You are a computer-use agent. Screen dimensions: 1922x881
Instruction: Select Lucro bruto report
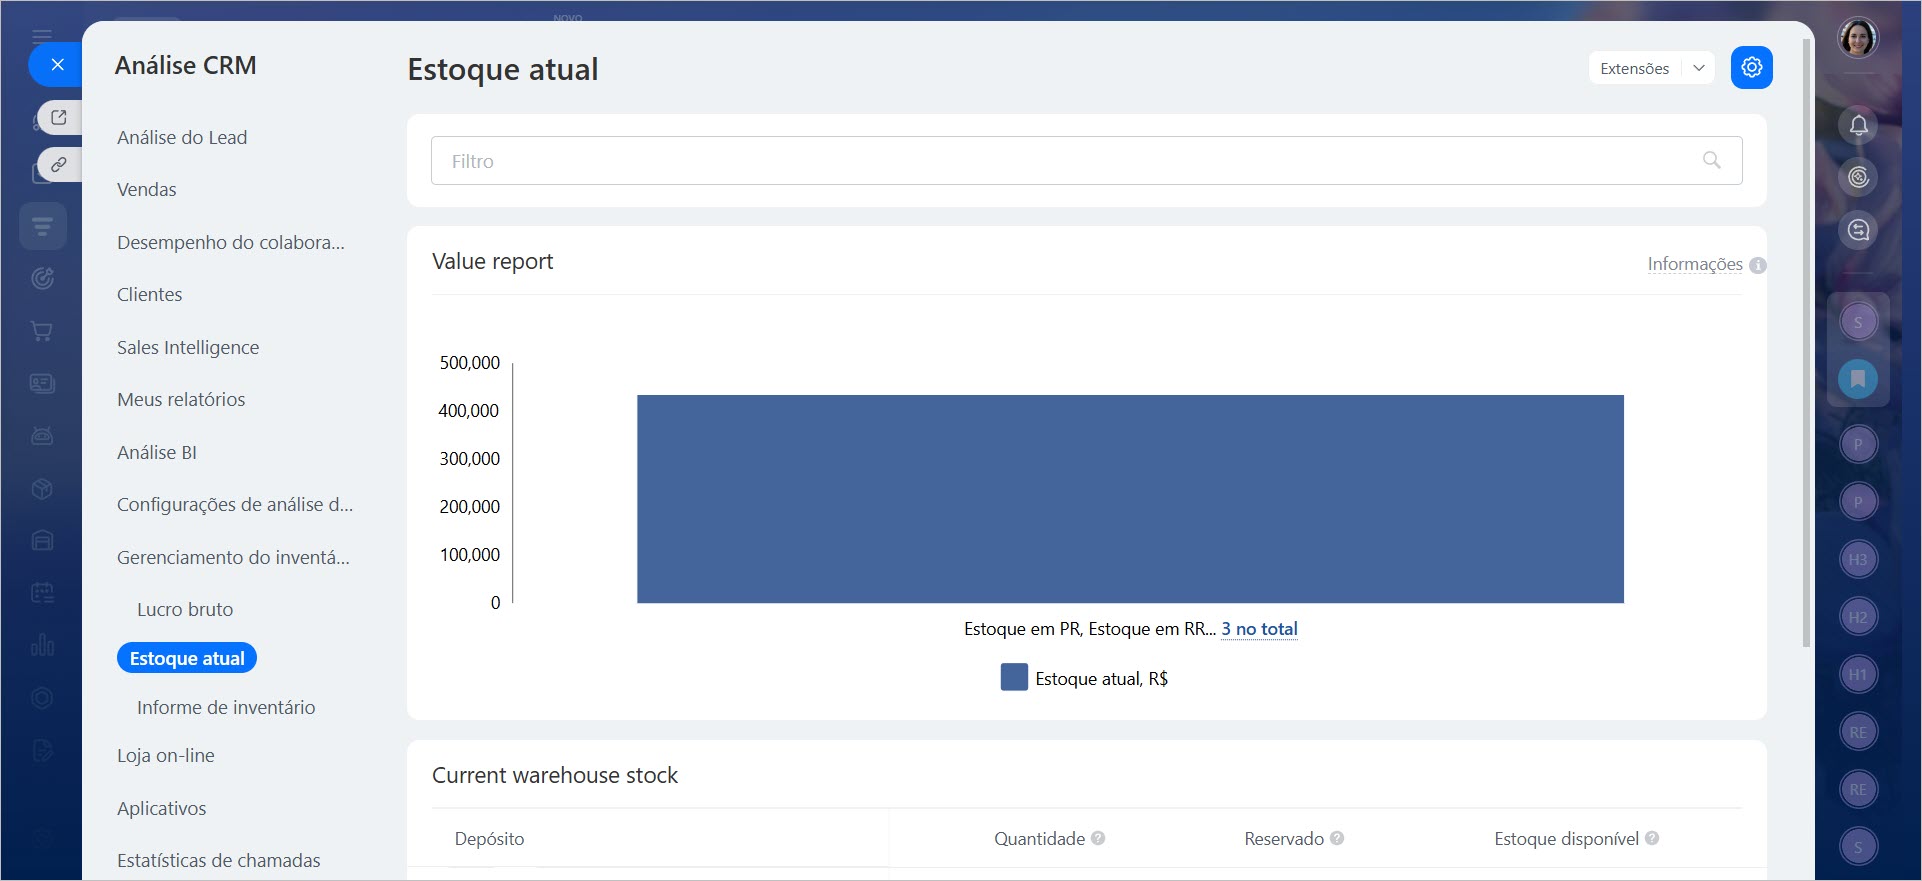click(185, 609)
